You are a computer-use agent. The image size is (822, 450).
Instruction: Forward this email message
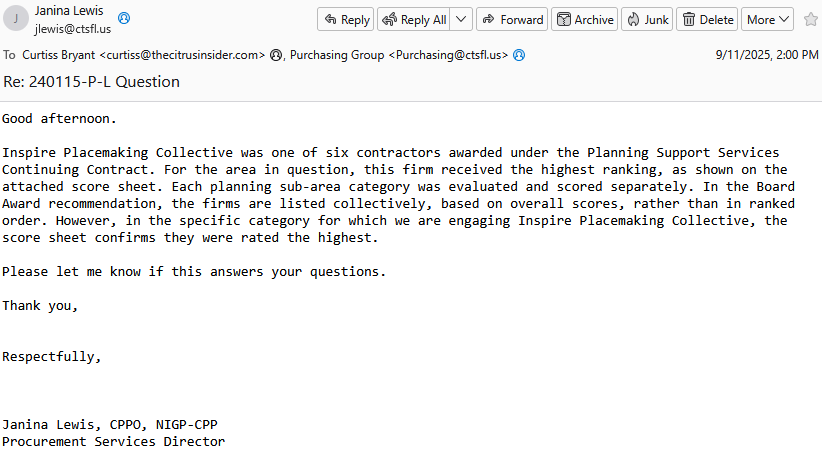(x=512, y=19)
